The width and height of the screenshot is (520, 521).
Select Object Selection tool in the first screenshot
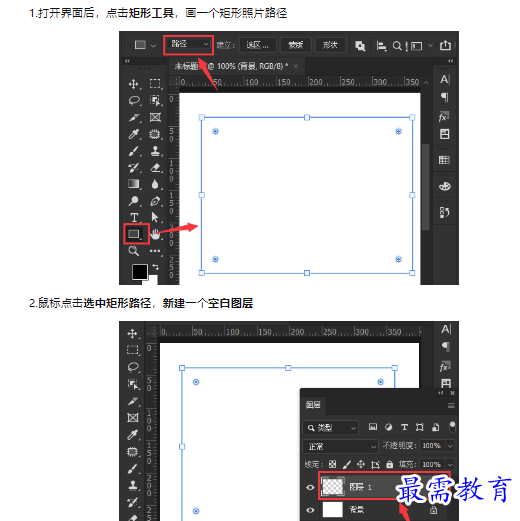pyautogui.click(x=155, y=100)
